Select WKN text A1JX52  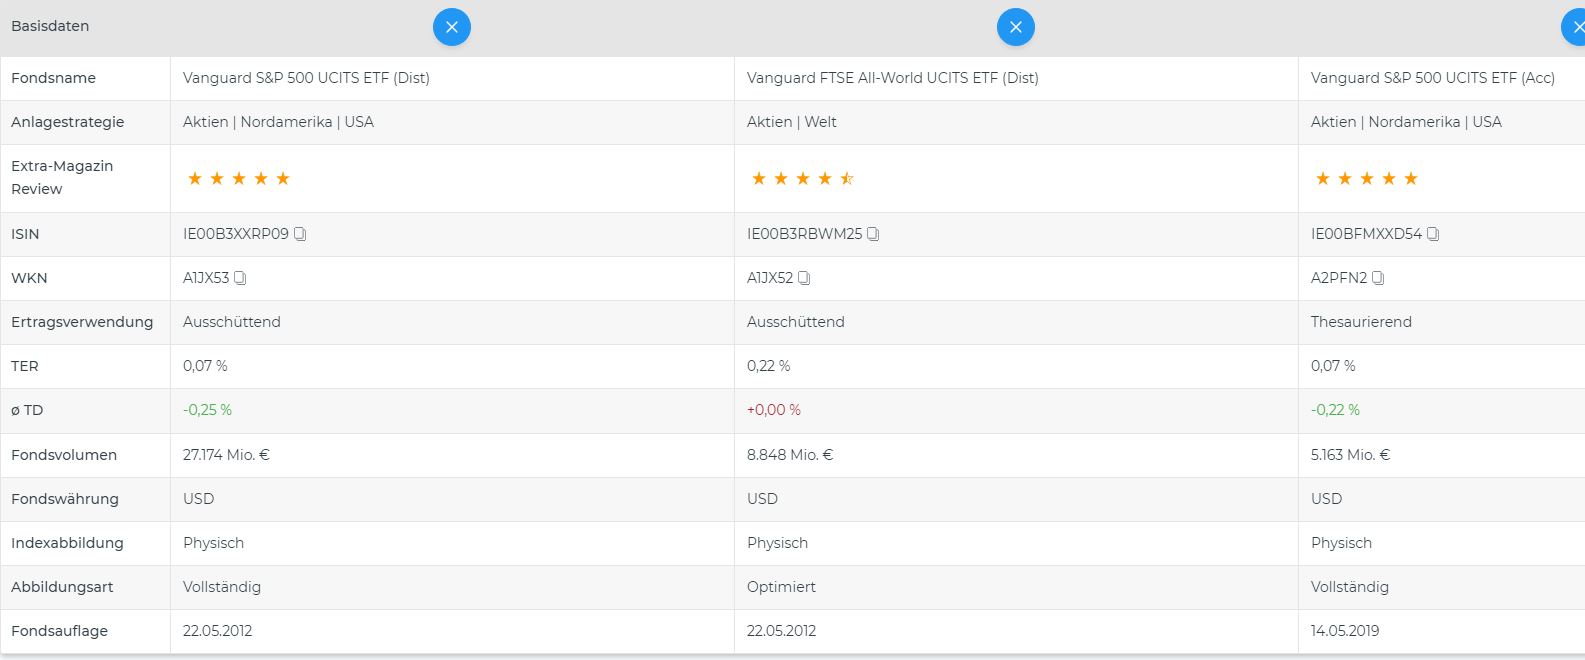tap(770, 278)
